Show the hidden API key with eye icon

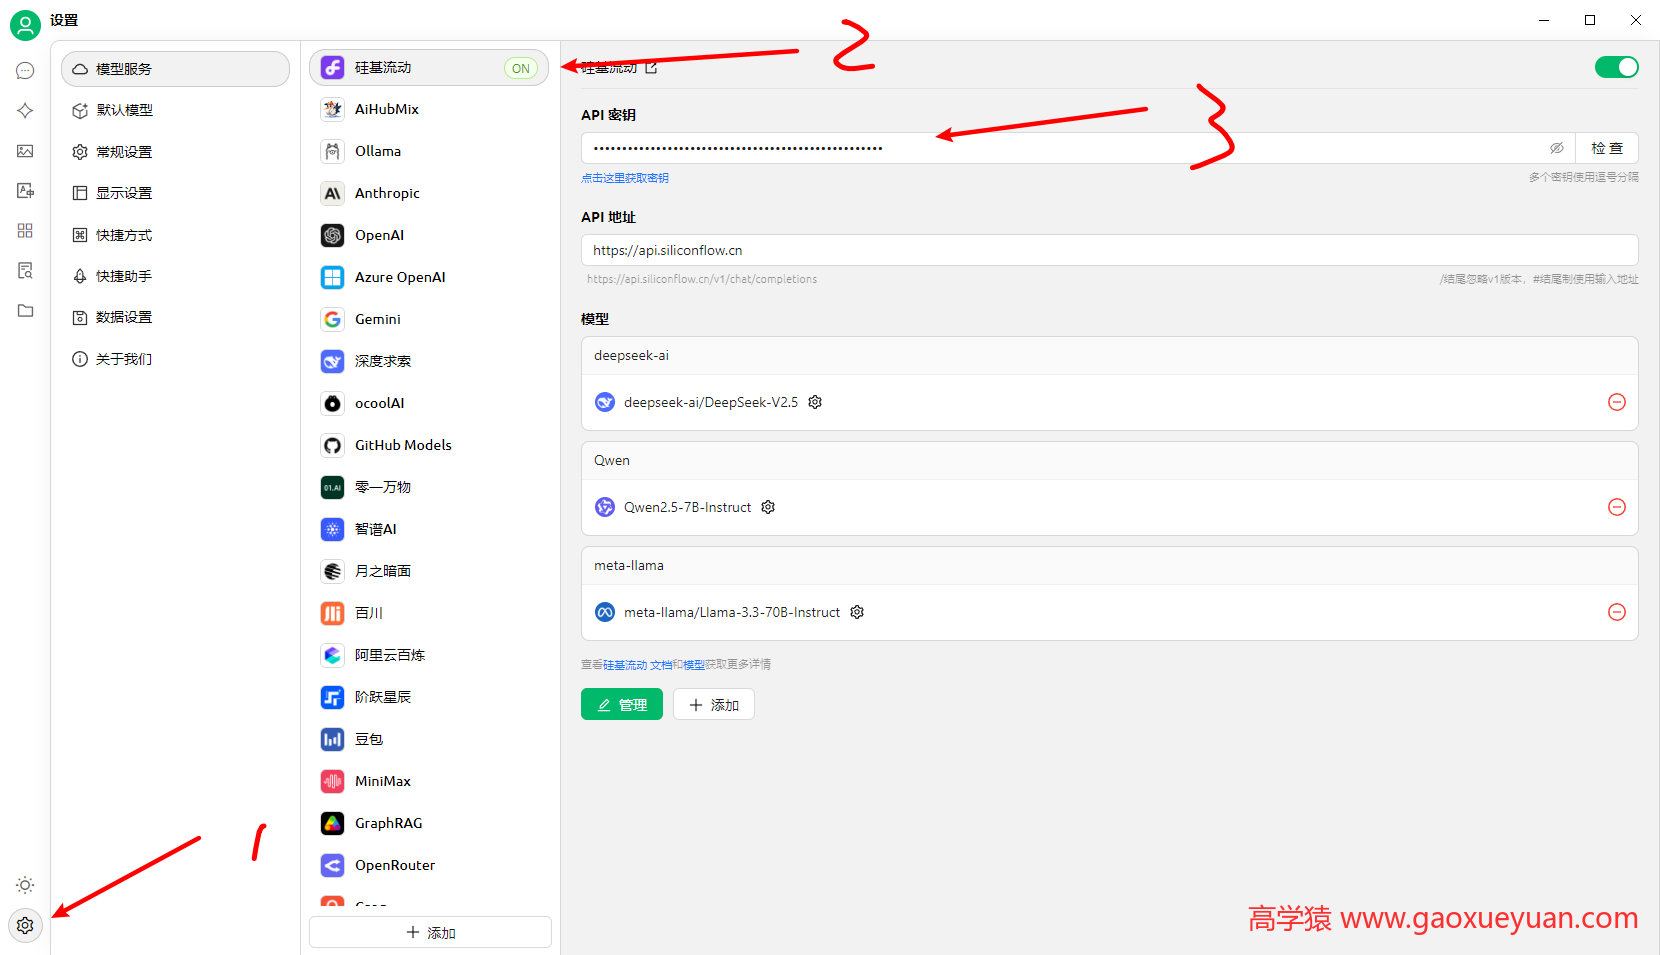pos(1556,147)
